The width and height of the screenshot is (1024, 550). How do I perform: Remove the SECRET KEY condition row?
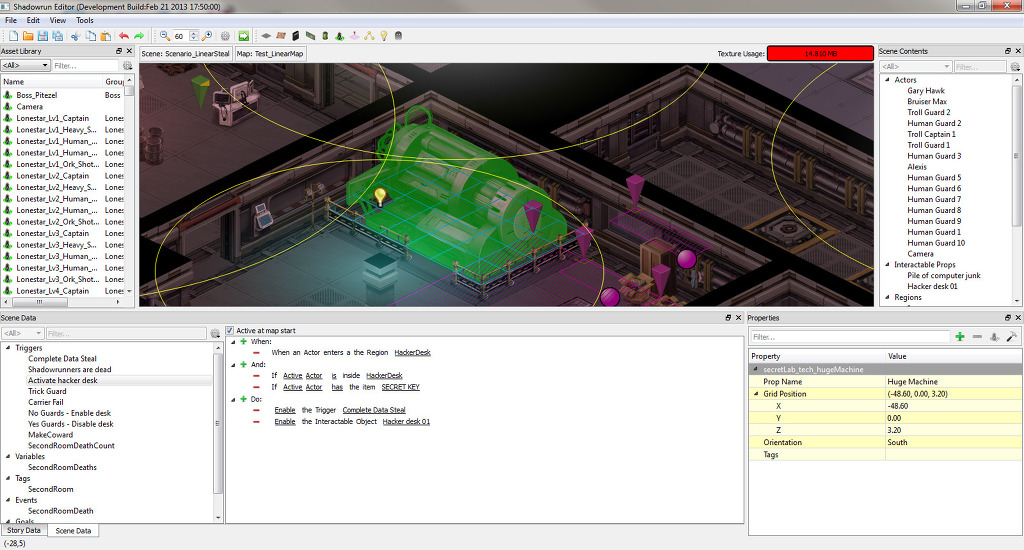[x=256, y=387]
